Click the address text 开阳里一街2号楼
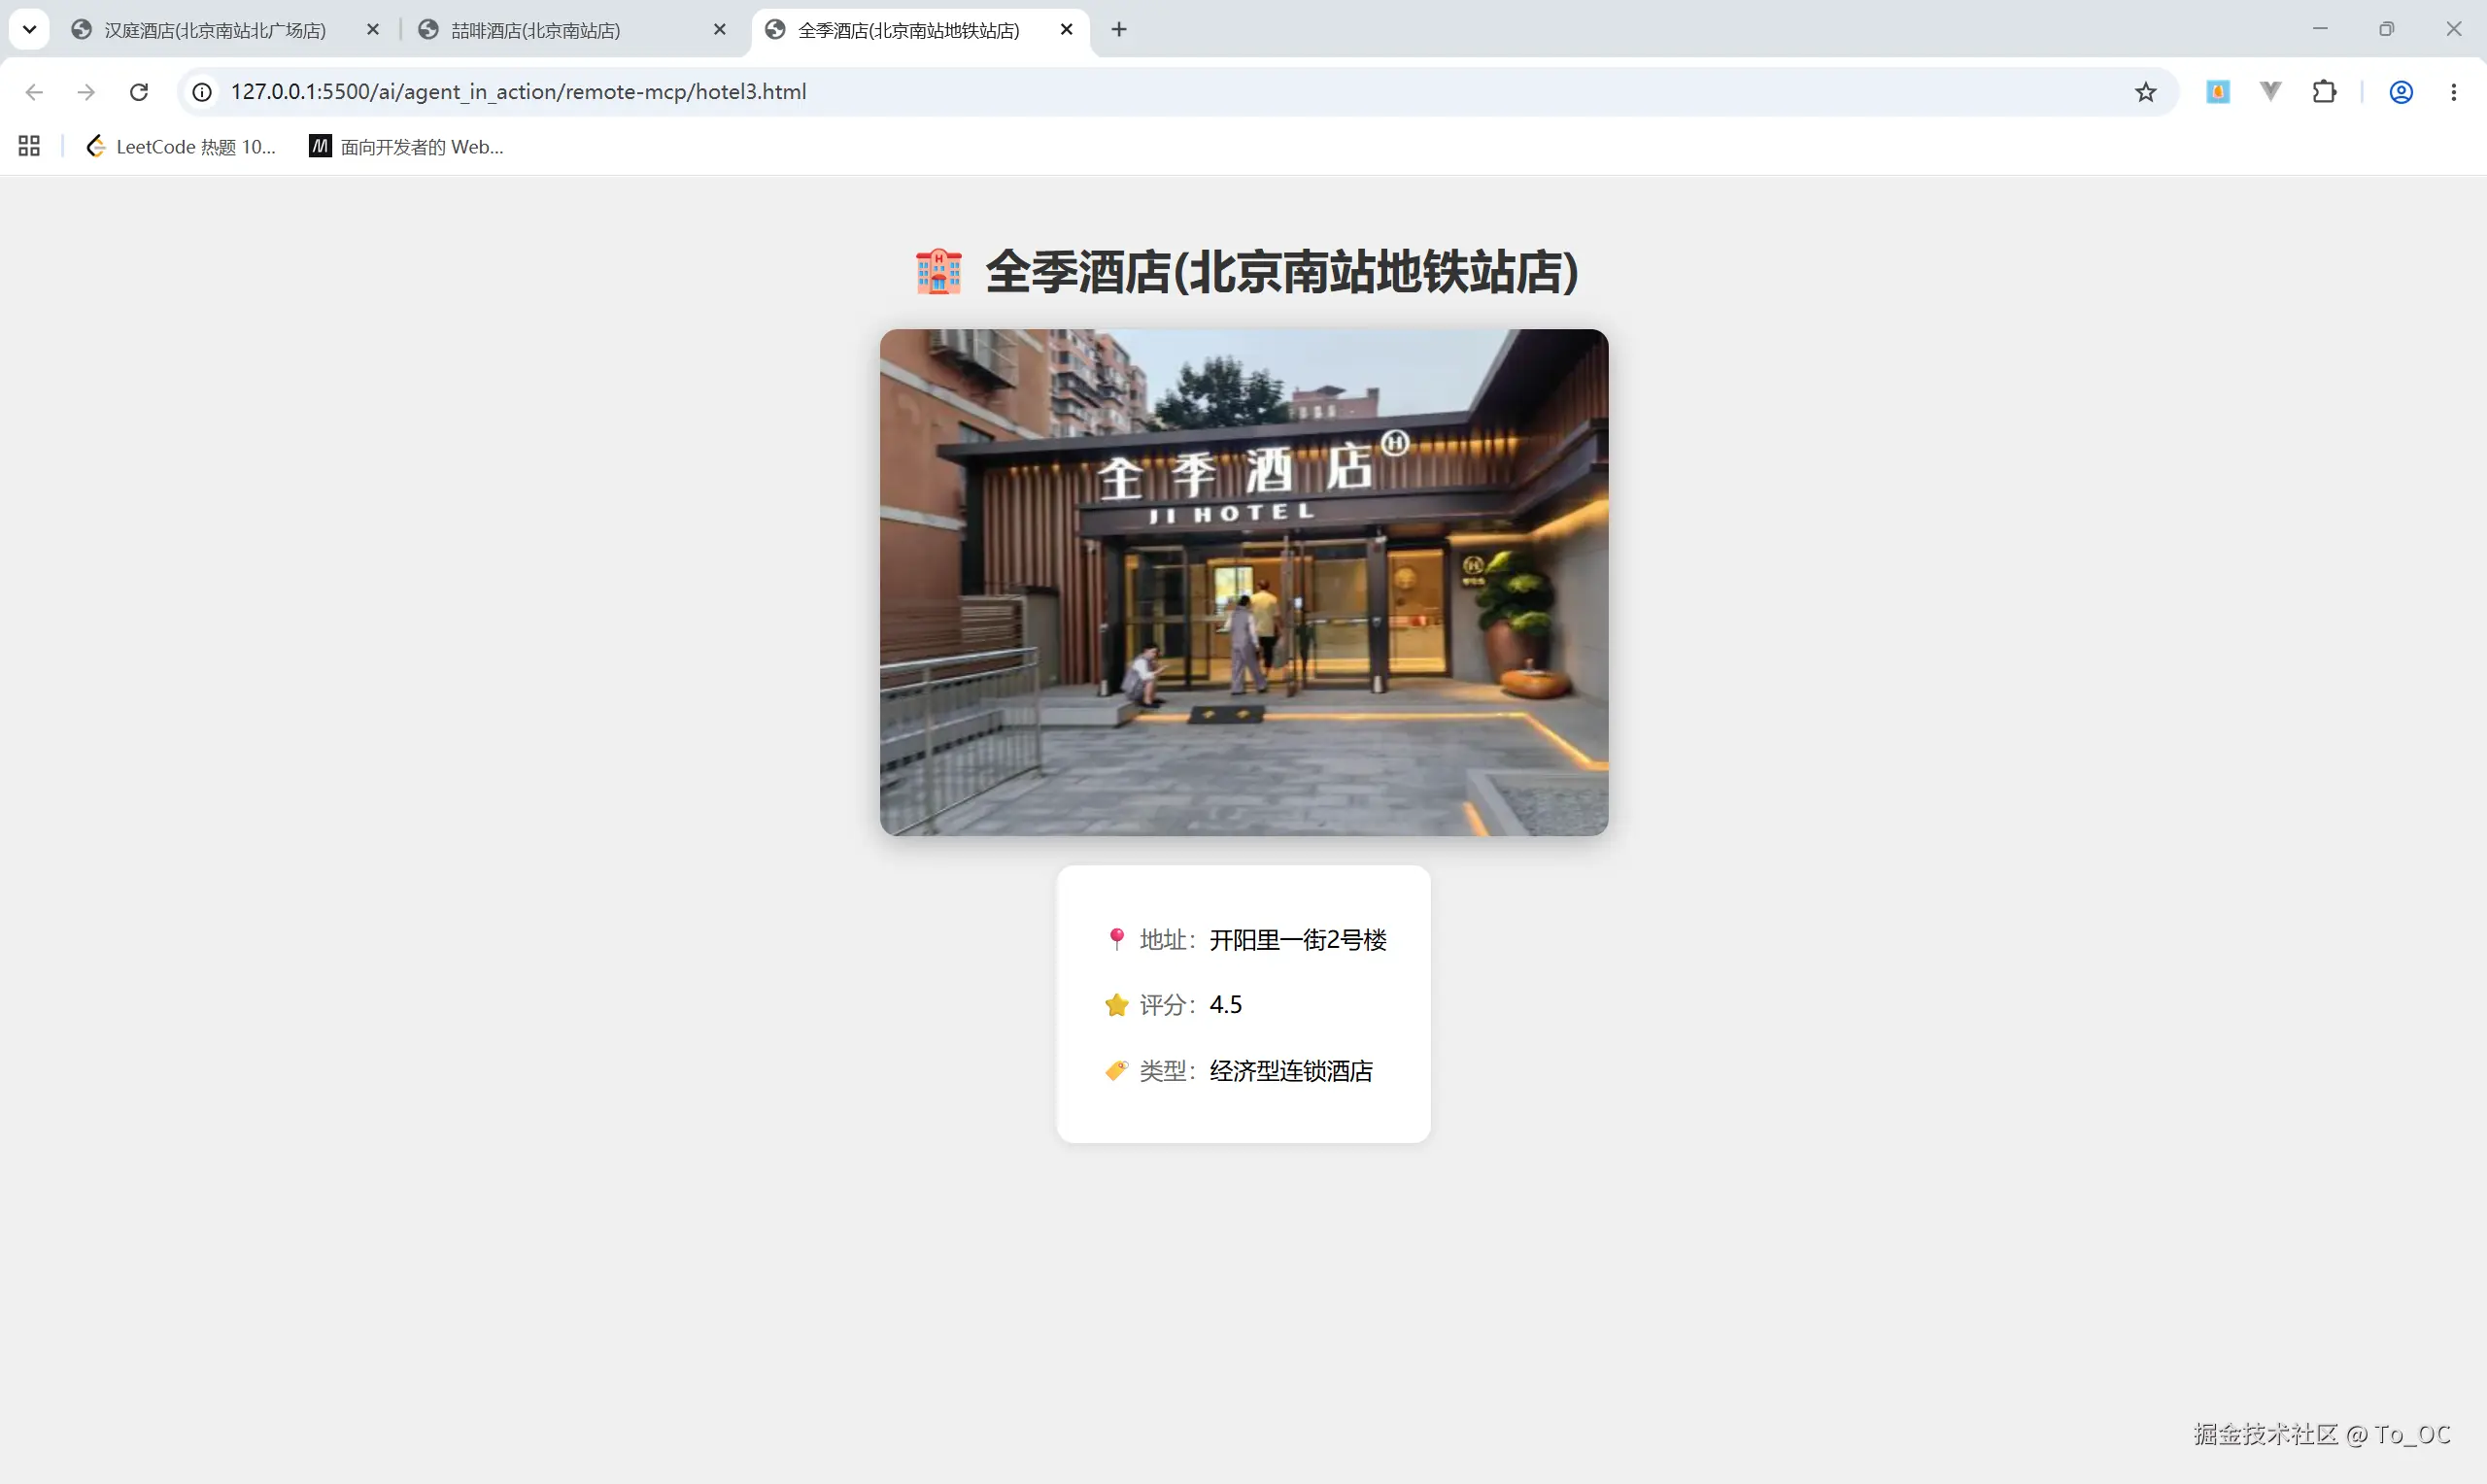Screen dimensions: 2487x1484 (x=1298, y=940)
